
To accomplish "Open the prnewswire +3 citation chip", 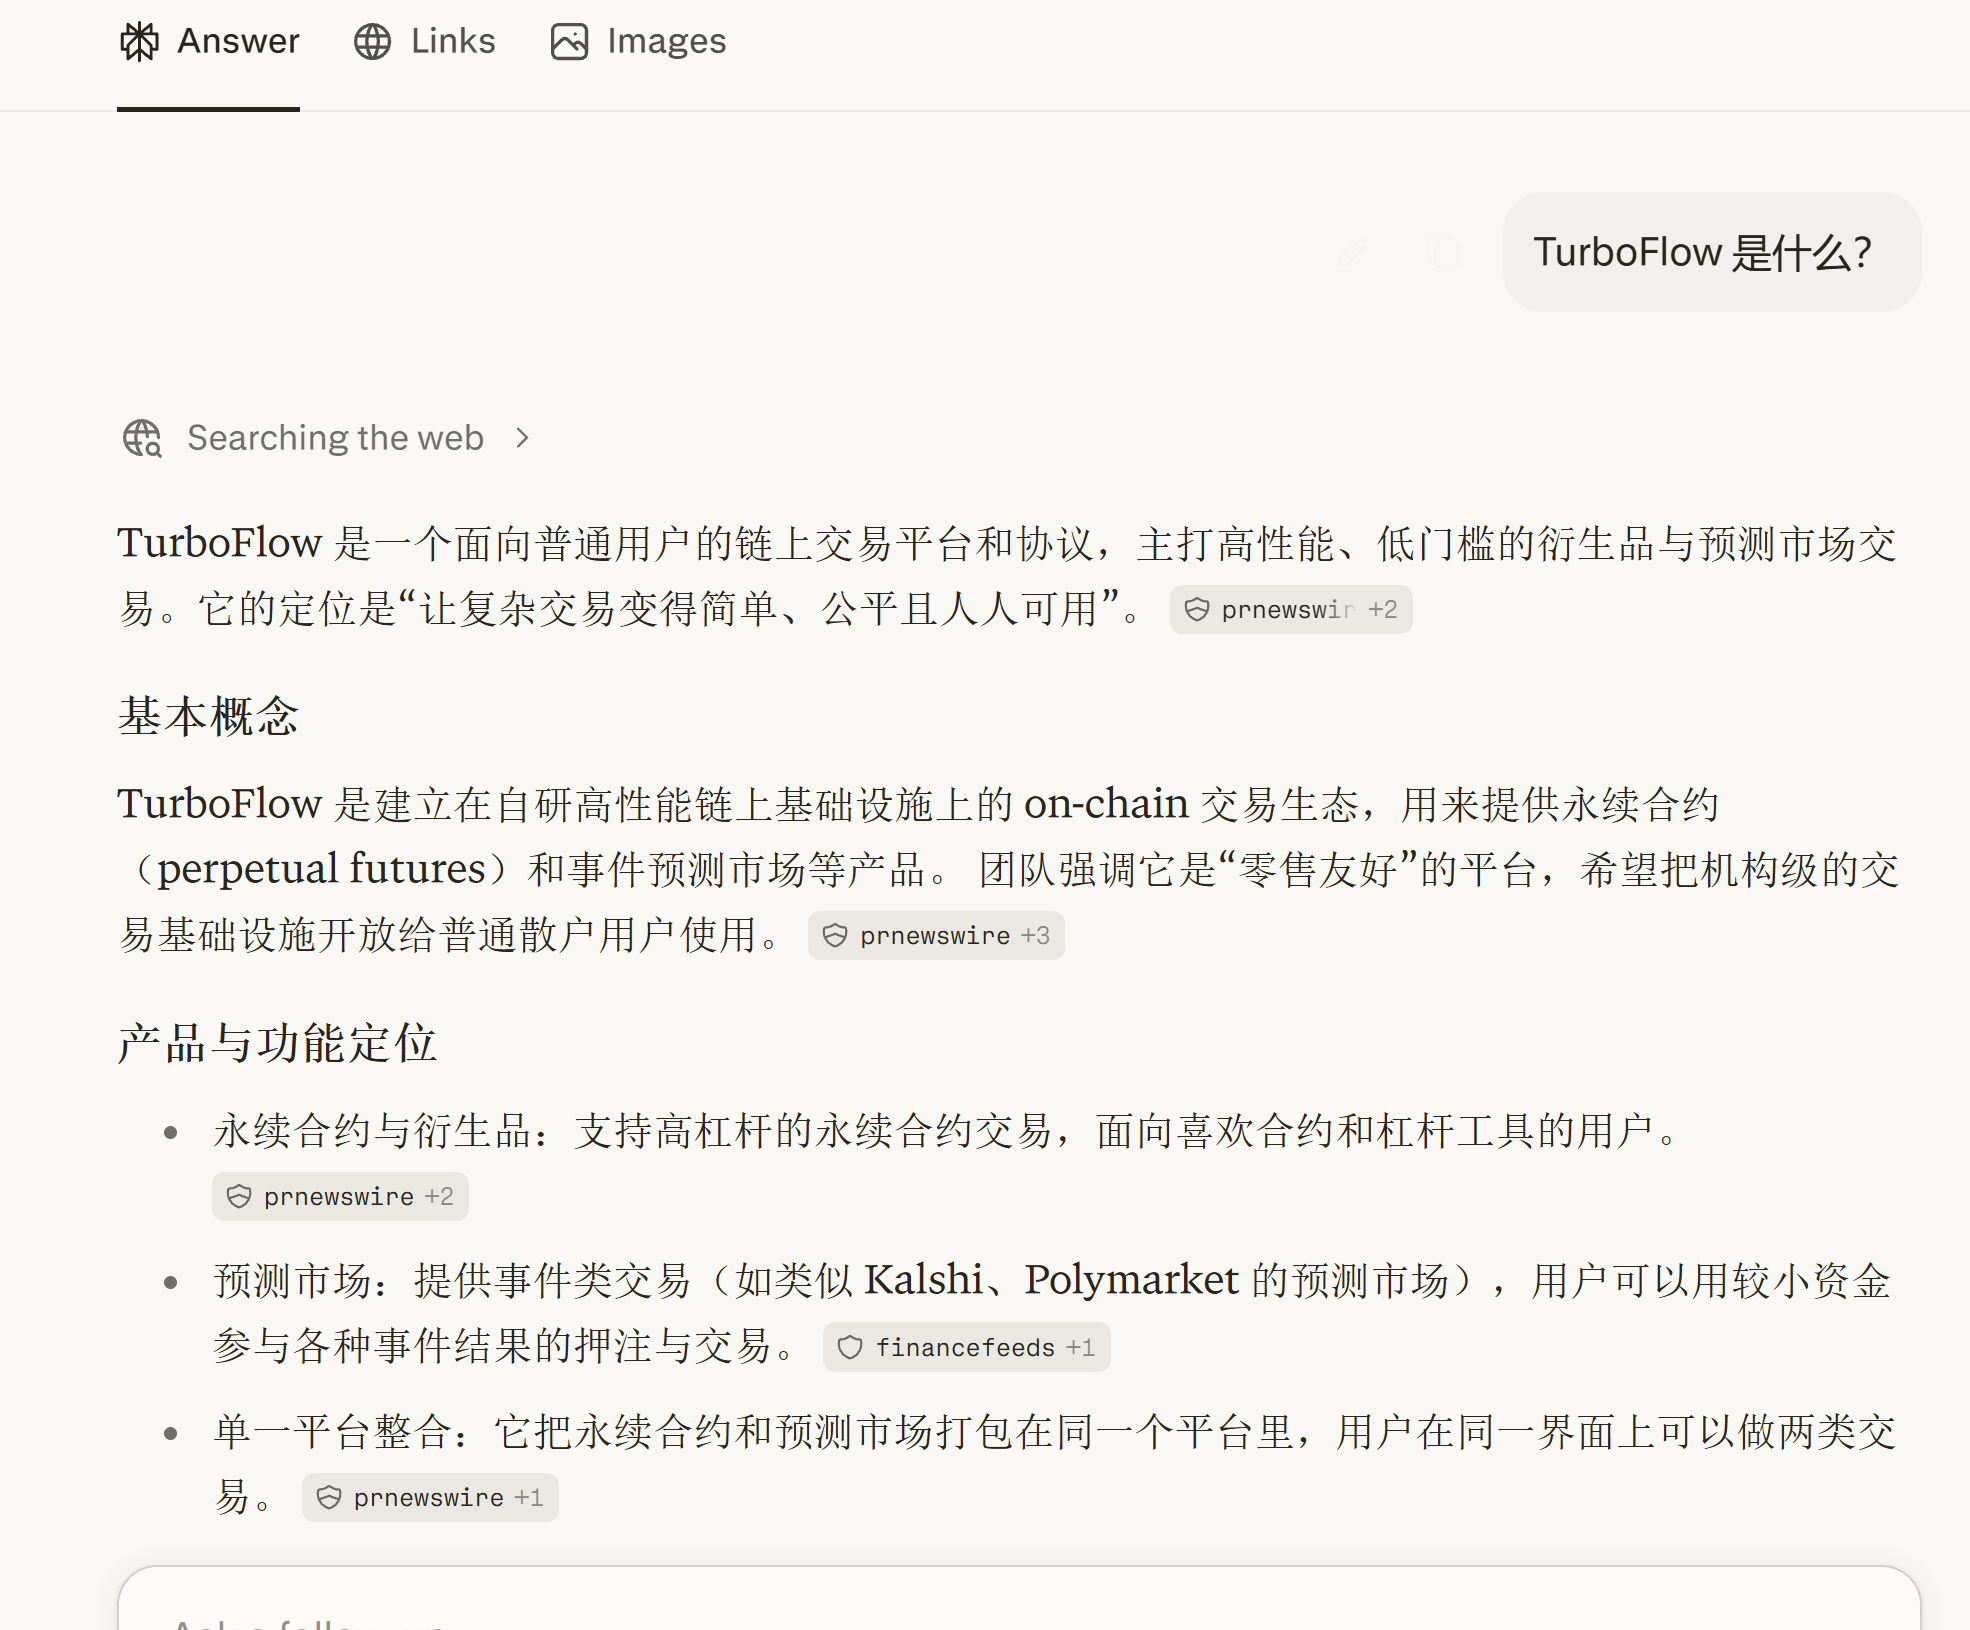I will [x=936, y=936].
